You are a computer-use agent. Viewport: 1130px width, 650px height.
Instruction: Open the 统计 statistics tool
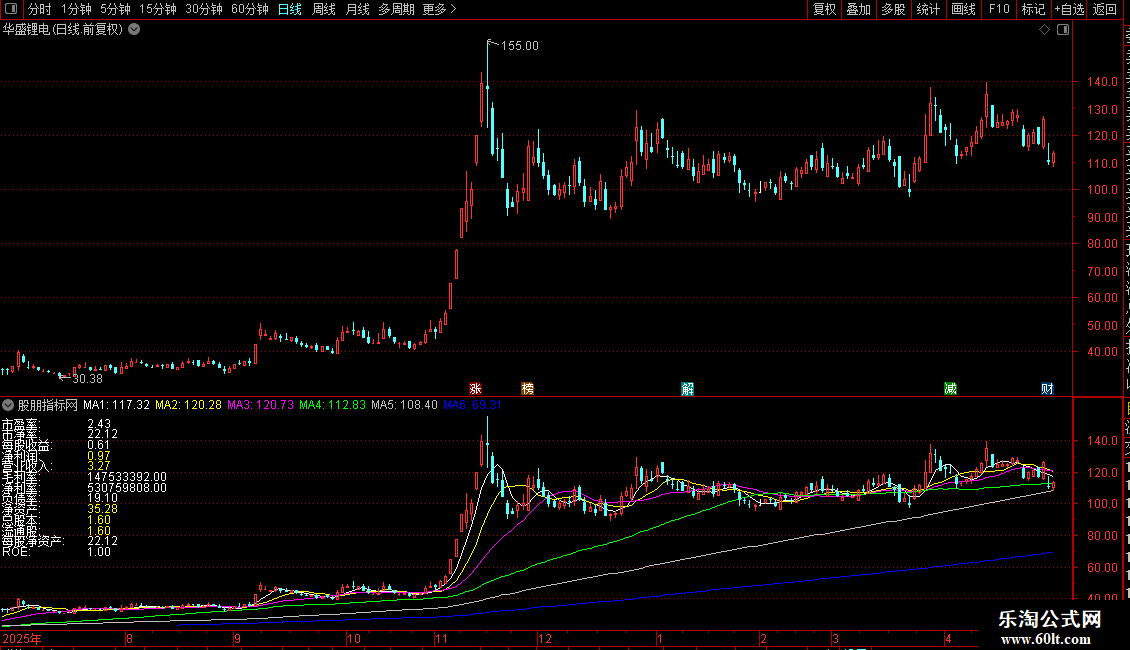coord(927,9)
